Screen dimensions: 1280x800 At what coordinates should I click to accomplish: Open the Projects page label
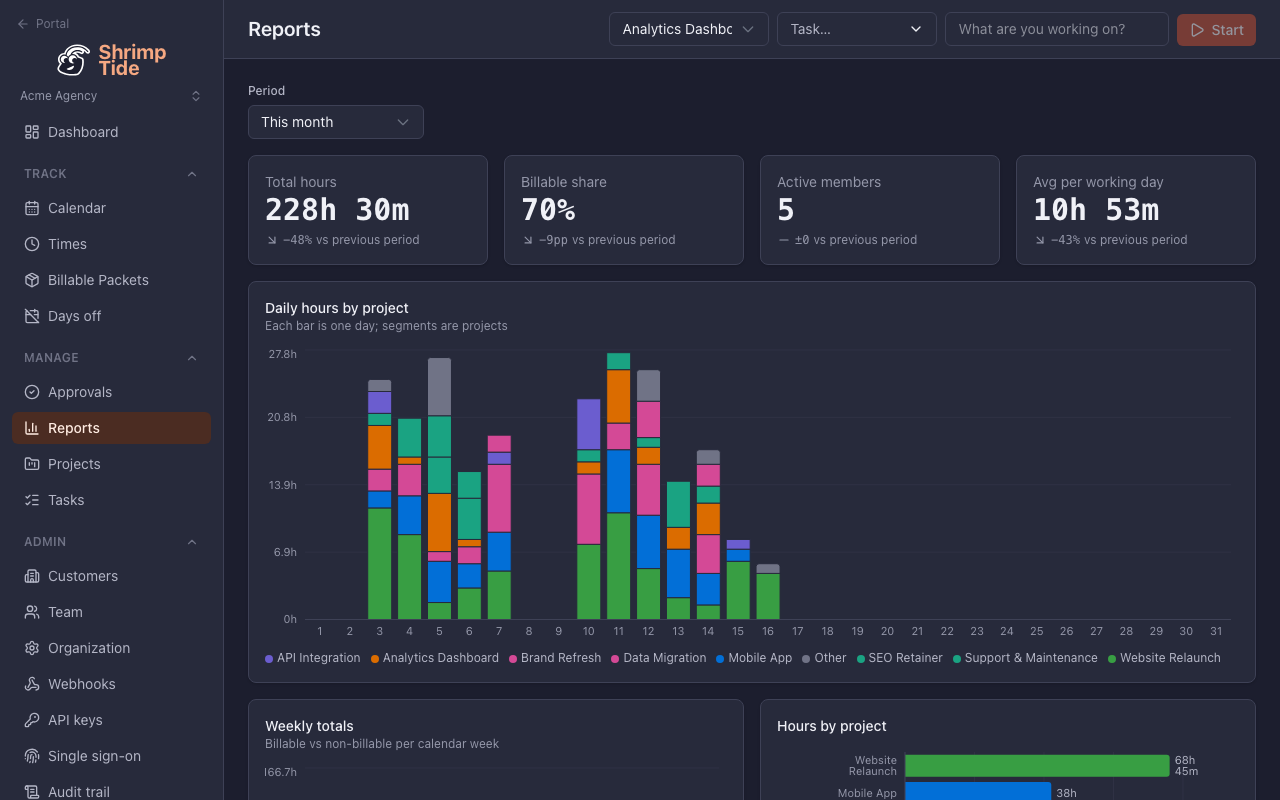(74, 464)
